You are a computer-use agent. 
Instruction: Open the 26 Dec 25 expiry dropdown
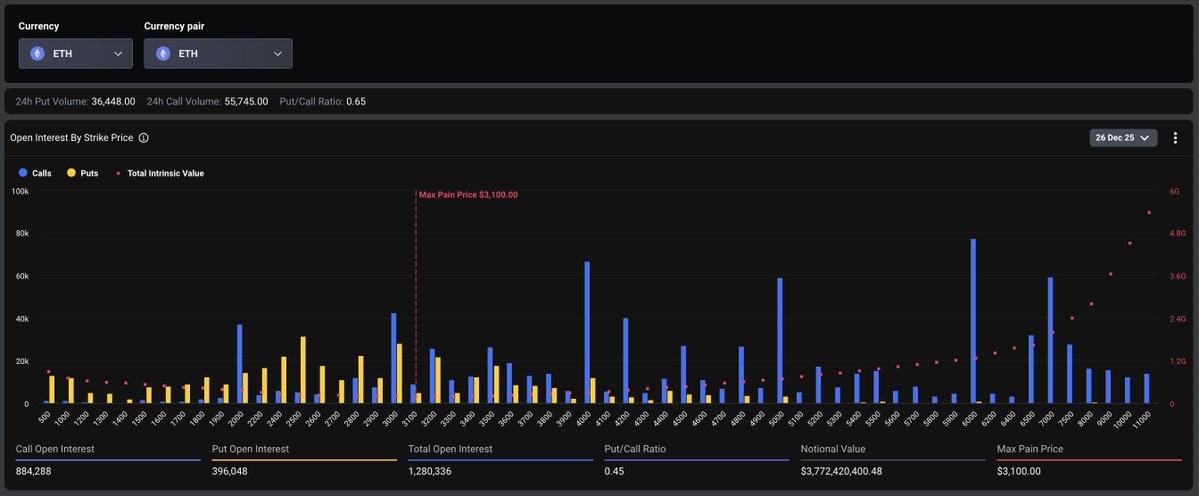coord(1122,138)
